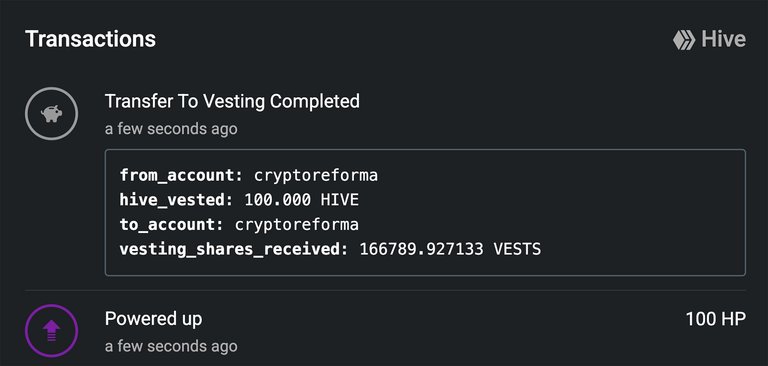Image resolution: width=768 pixels, height=366 pixels.
Task: Click the to_account cryptoreforma value
Action: [297, 224]
